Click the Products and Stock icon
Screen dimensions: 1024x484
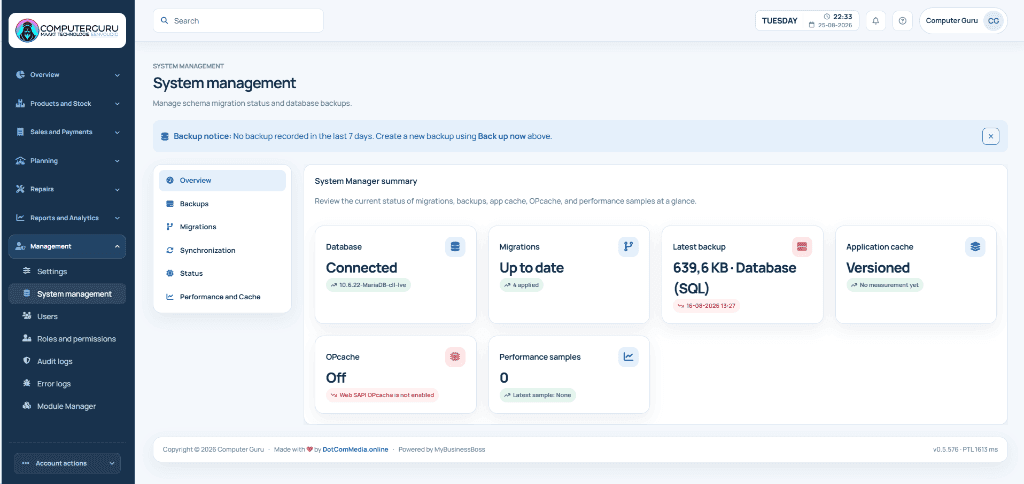[20, 103]
